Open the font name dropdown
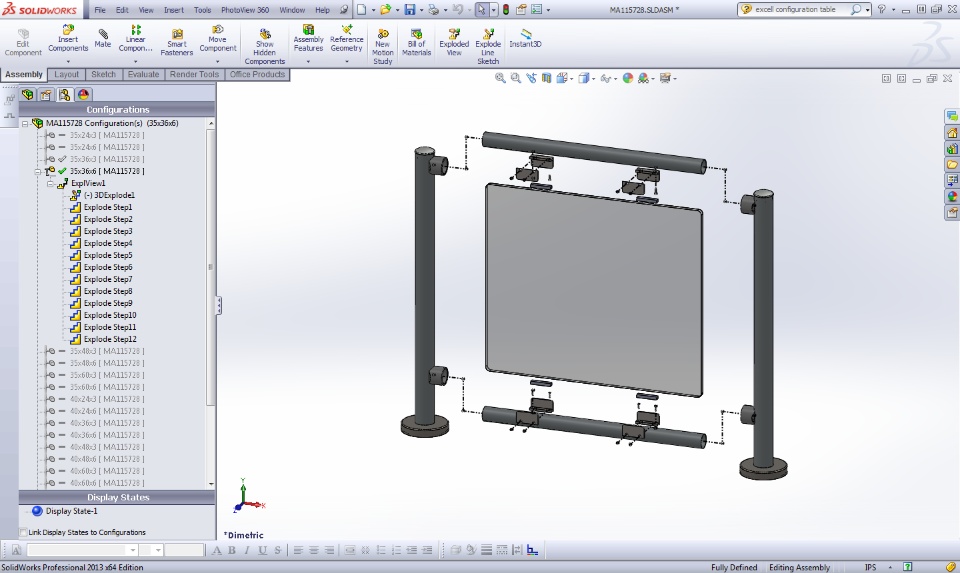Screen dimensions: 960x573 (x=132, y=550)
